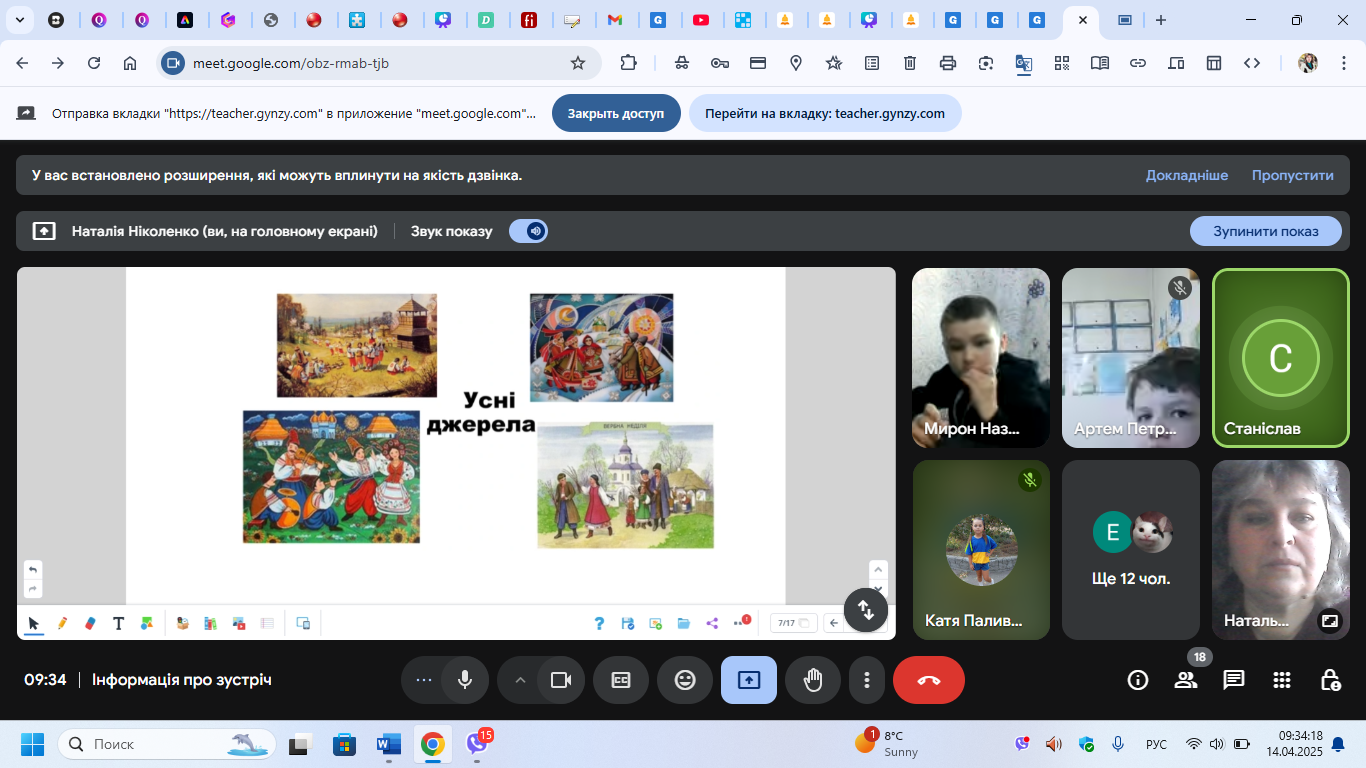Select the pointer tool in Gynzy toolbar
This screenshot has height=768, width=1366.
34,623
